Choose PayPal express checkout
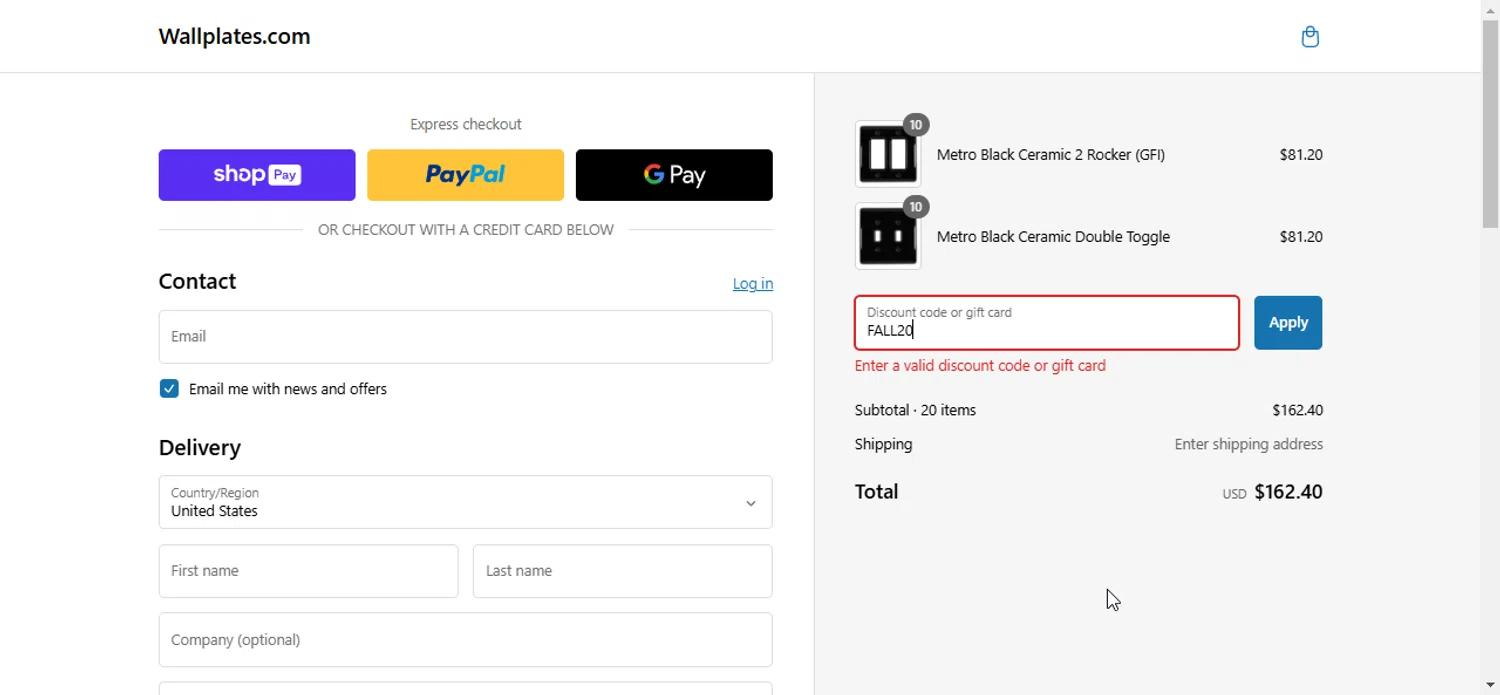1500x695 pixels. (465, 175)
